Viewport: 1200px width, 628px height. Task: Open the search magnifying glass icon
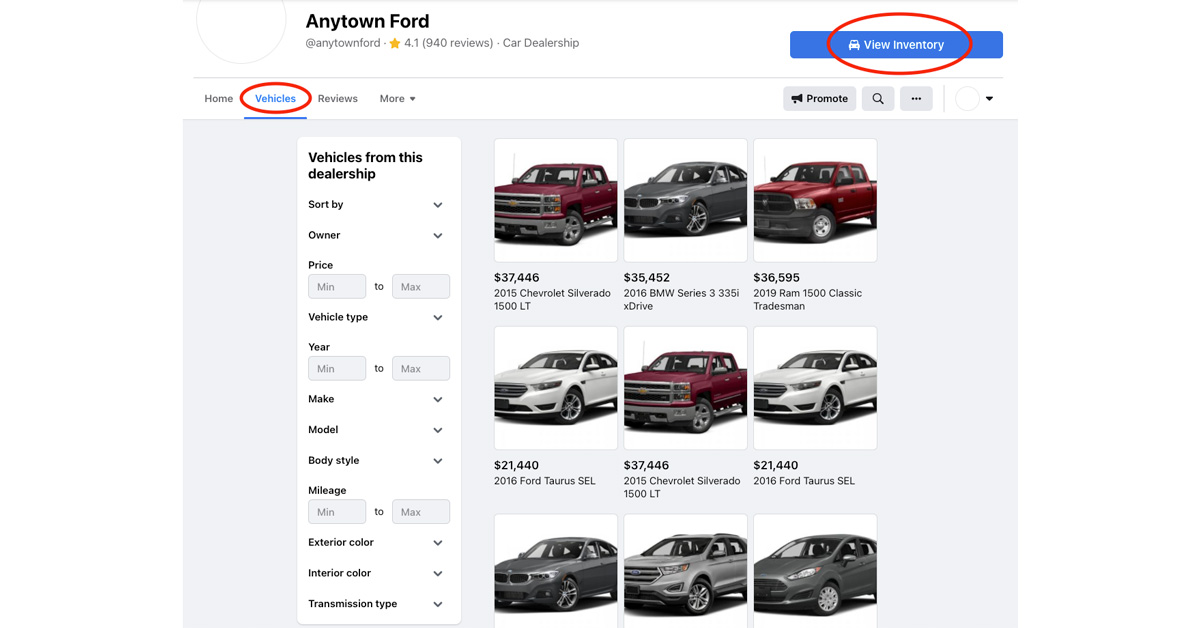click(x=877, y=98)
